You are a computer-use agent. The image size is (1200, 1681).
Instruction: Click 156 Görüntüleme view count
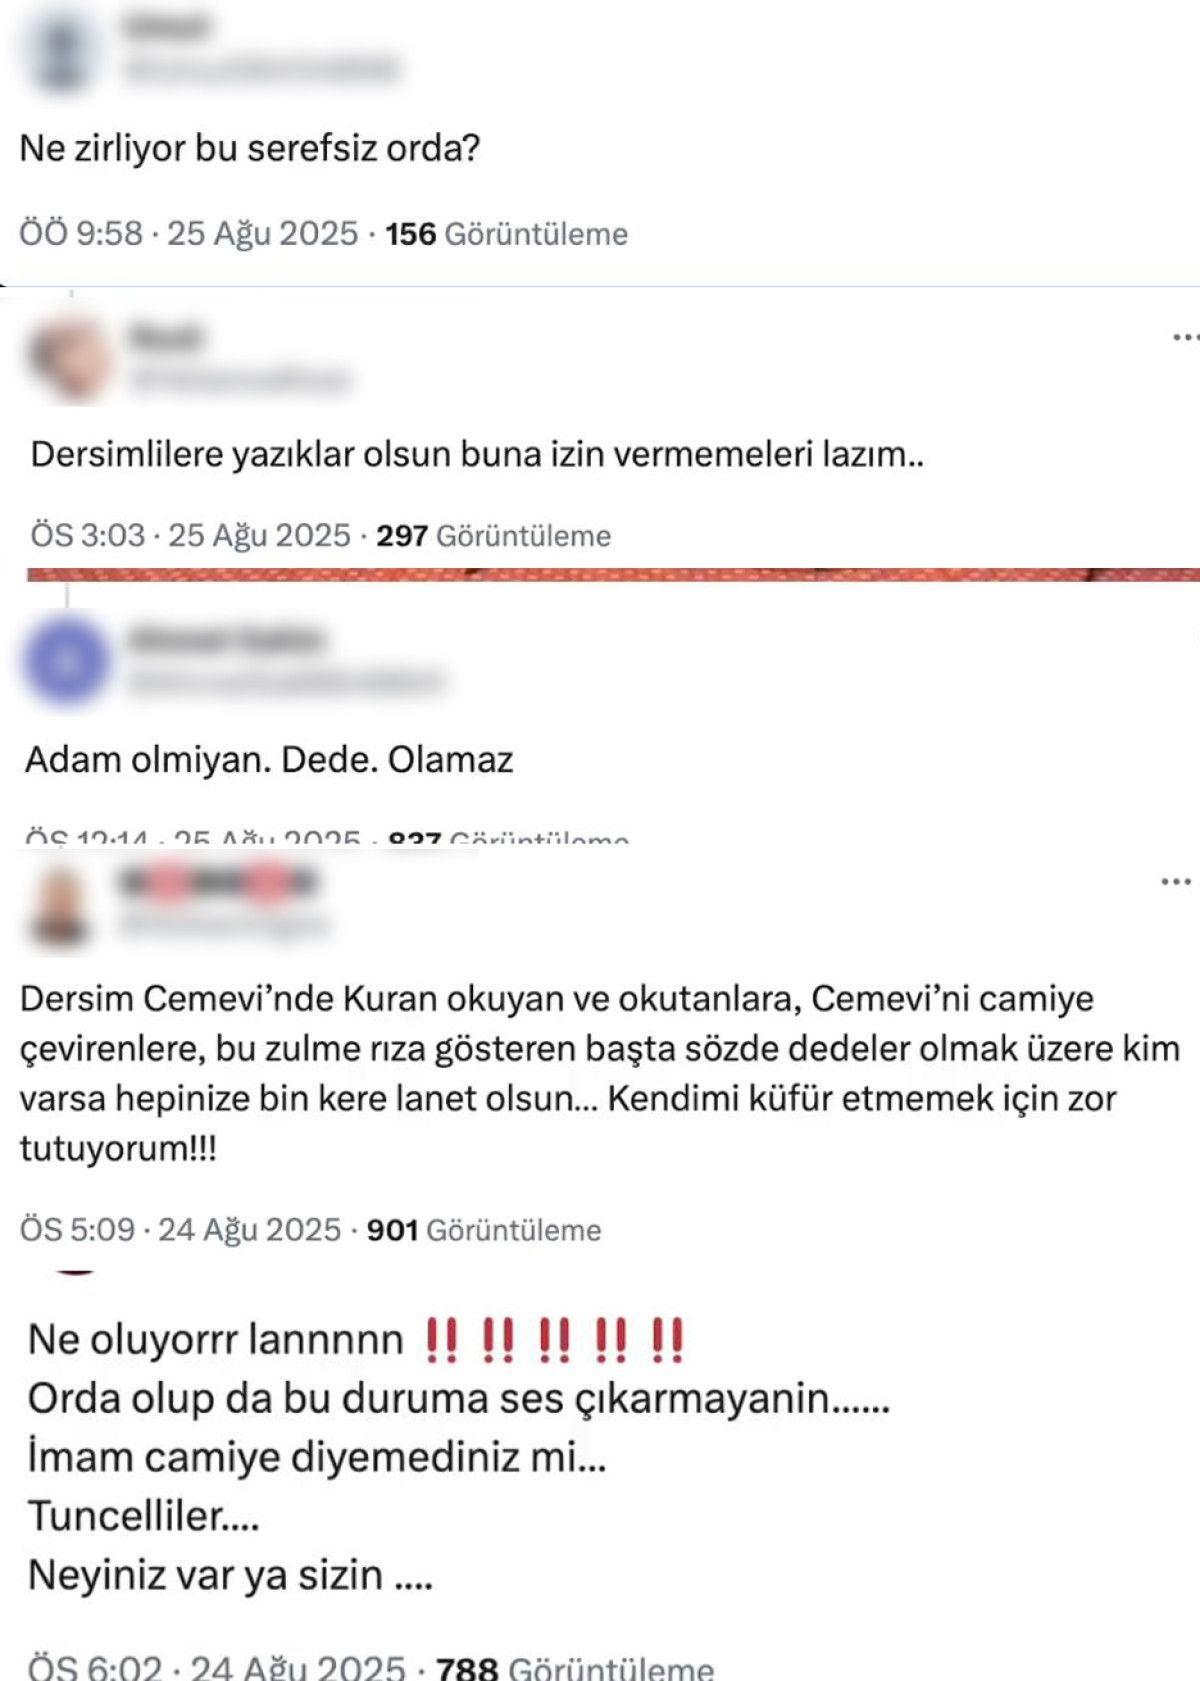[x=507, y=234]
